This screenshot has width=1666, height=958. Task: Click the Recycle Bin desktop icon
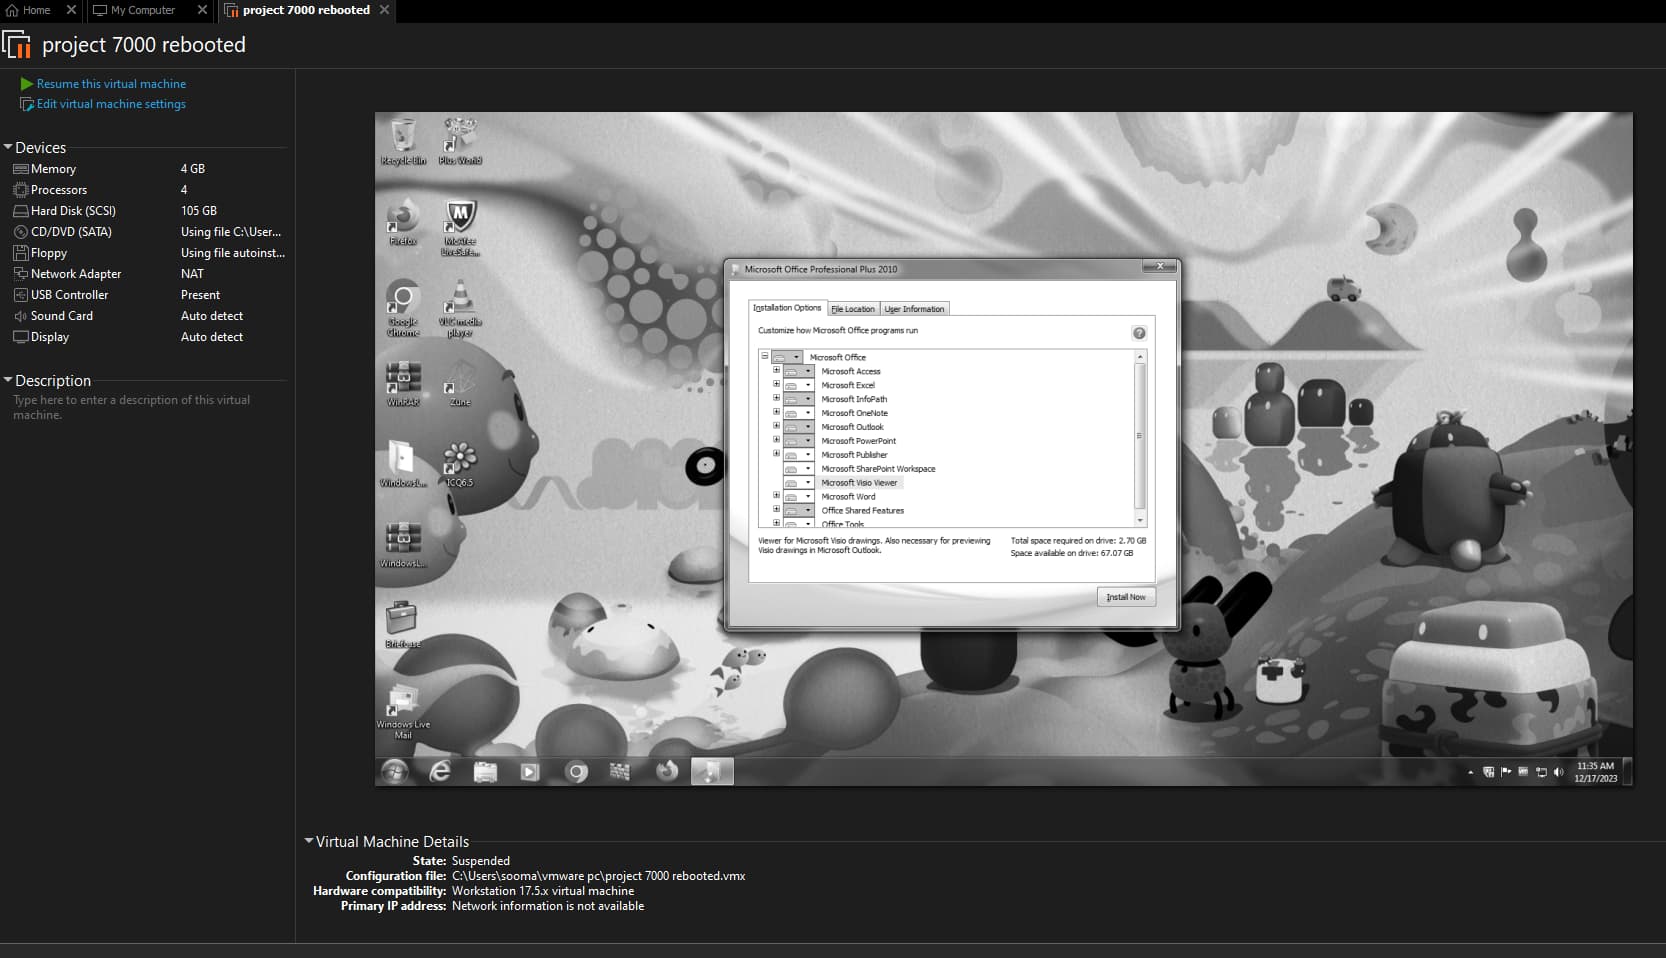403,140
